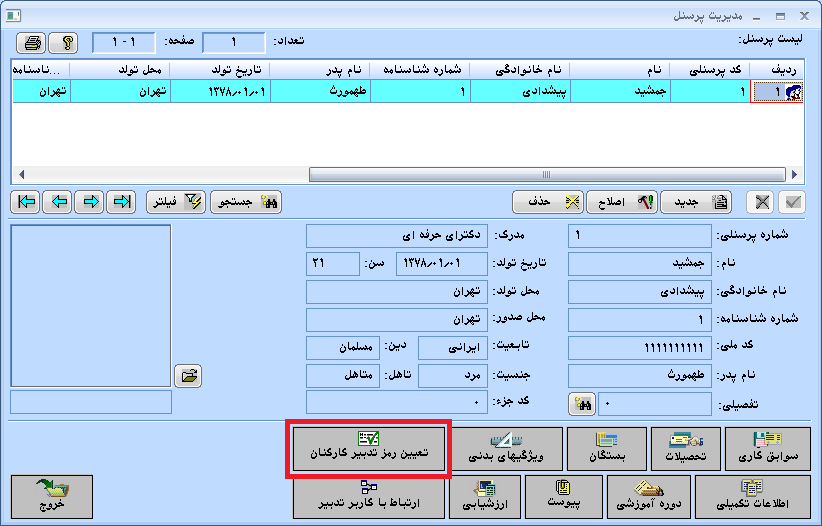The image size is (822, 526).
Task: Click the نام خانوادگی column header
Action: pyautogui.click(x=520, y=70)
